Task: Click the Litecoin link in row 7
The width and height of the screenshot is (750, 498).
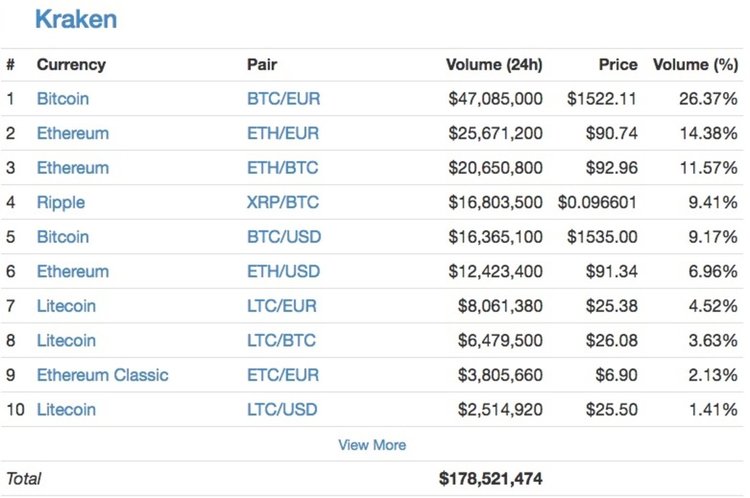Action: [x=66, y=306]
